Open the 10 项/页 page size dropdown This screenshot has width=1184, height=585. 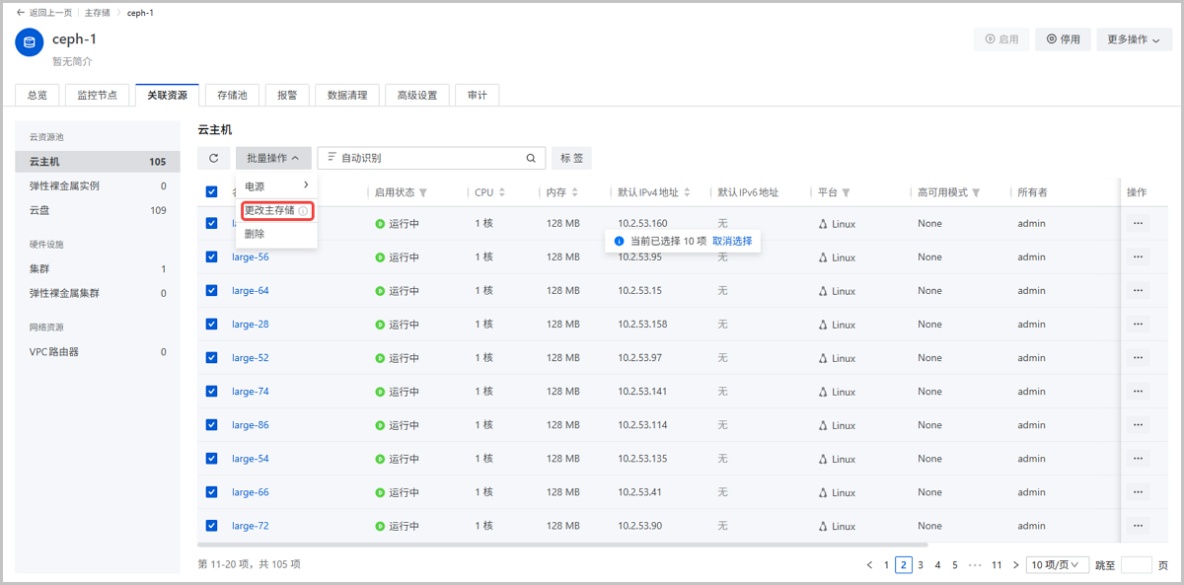point(1057,564)
